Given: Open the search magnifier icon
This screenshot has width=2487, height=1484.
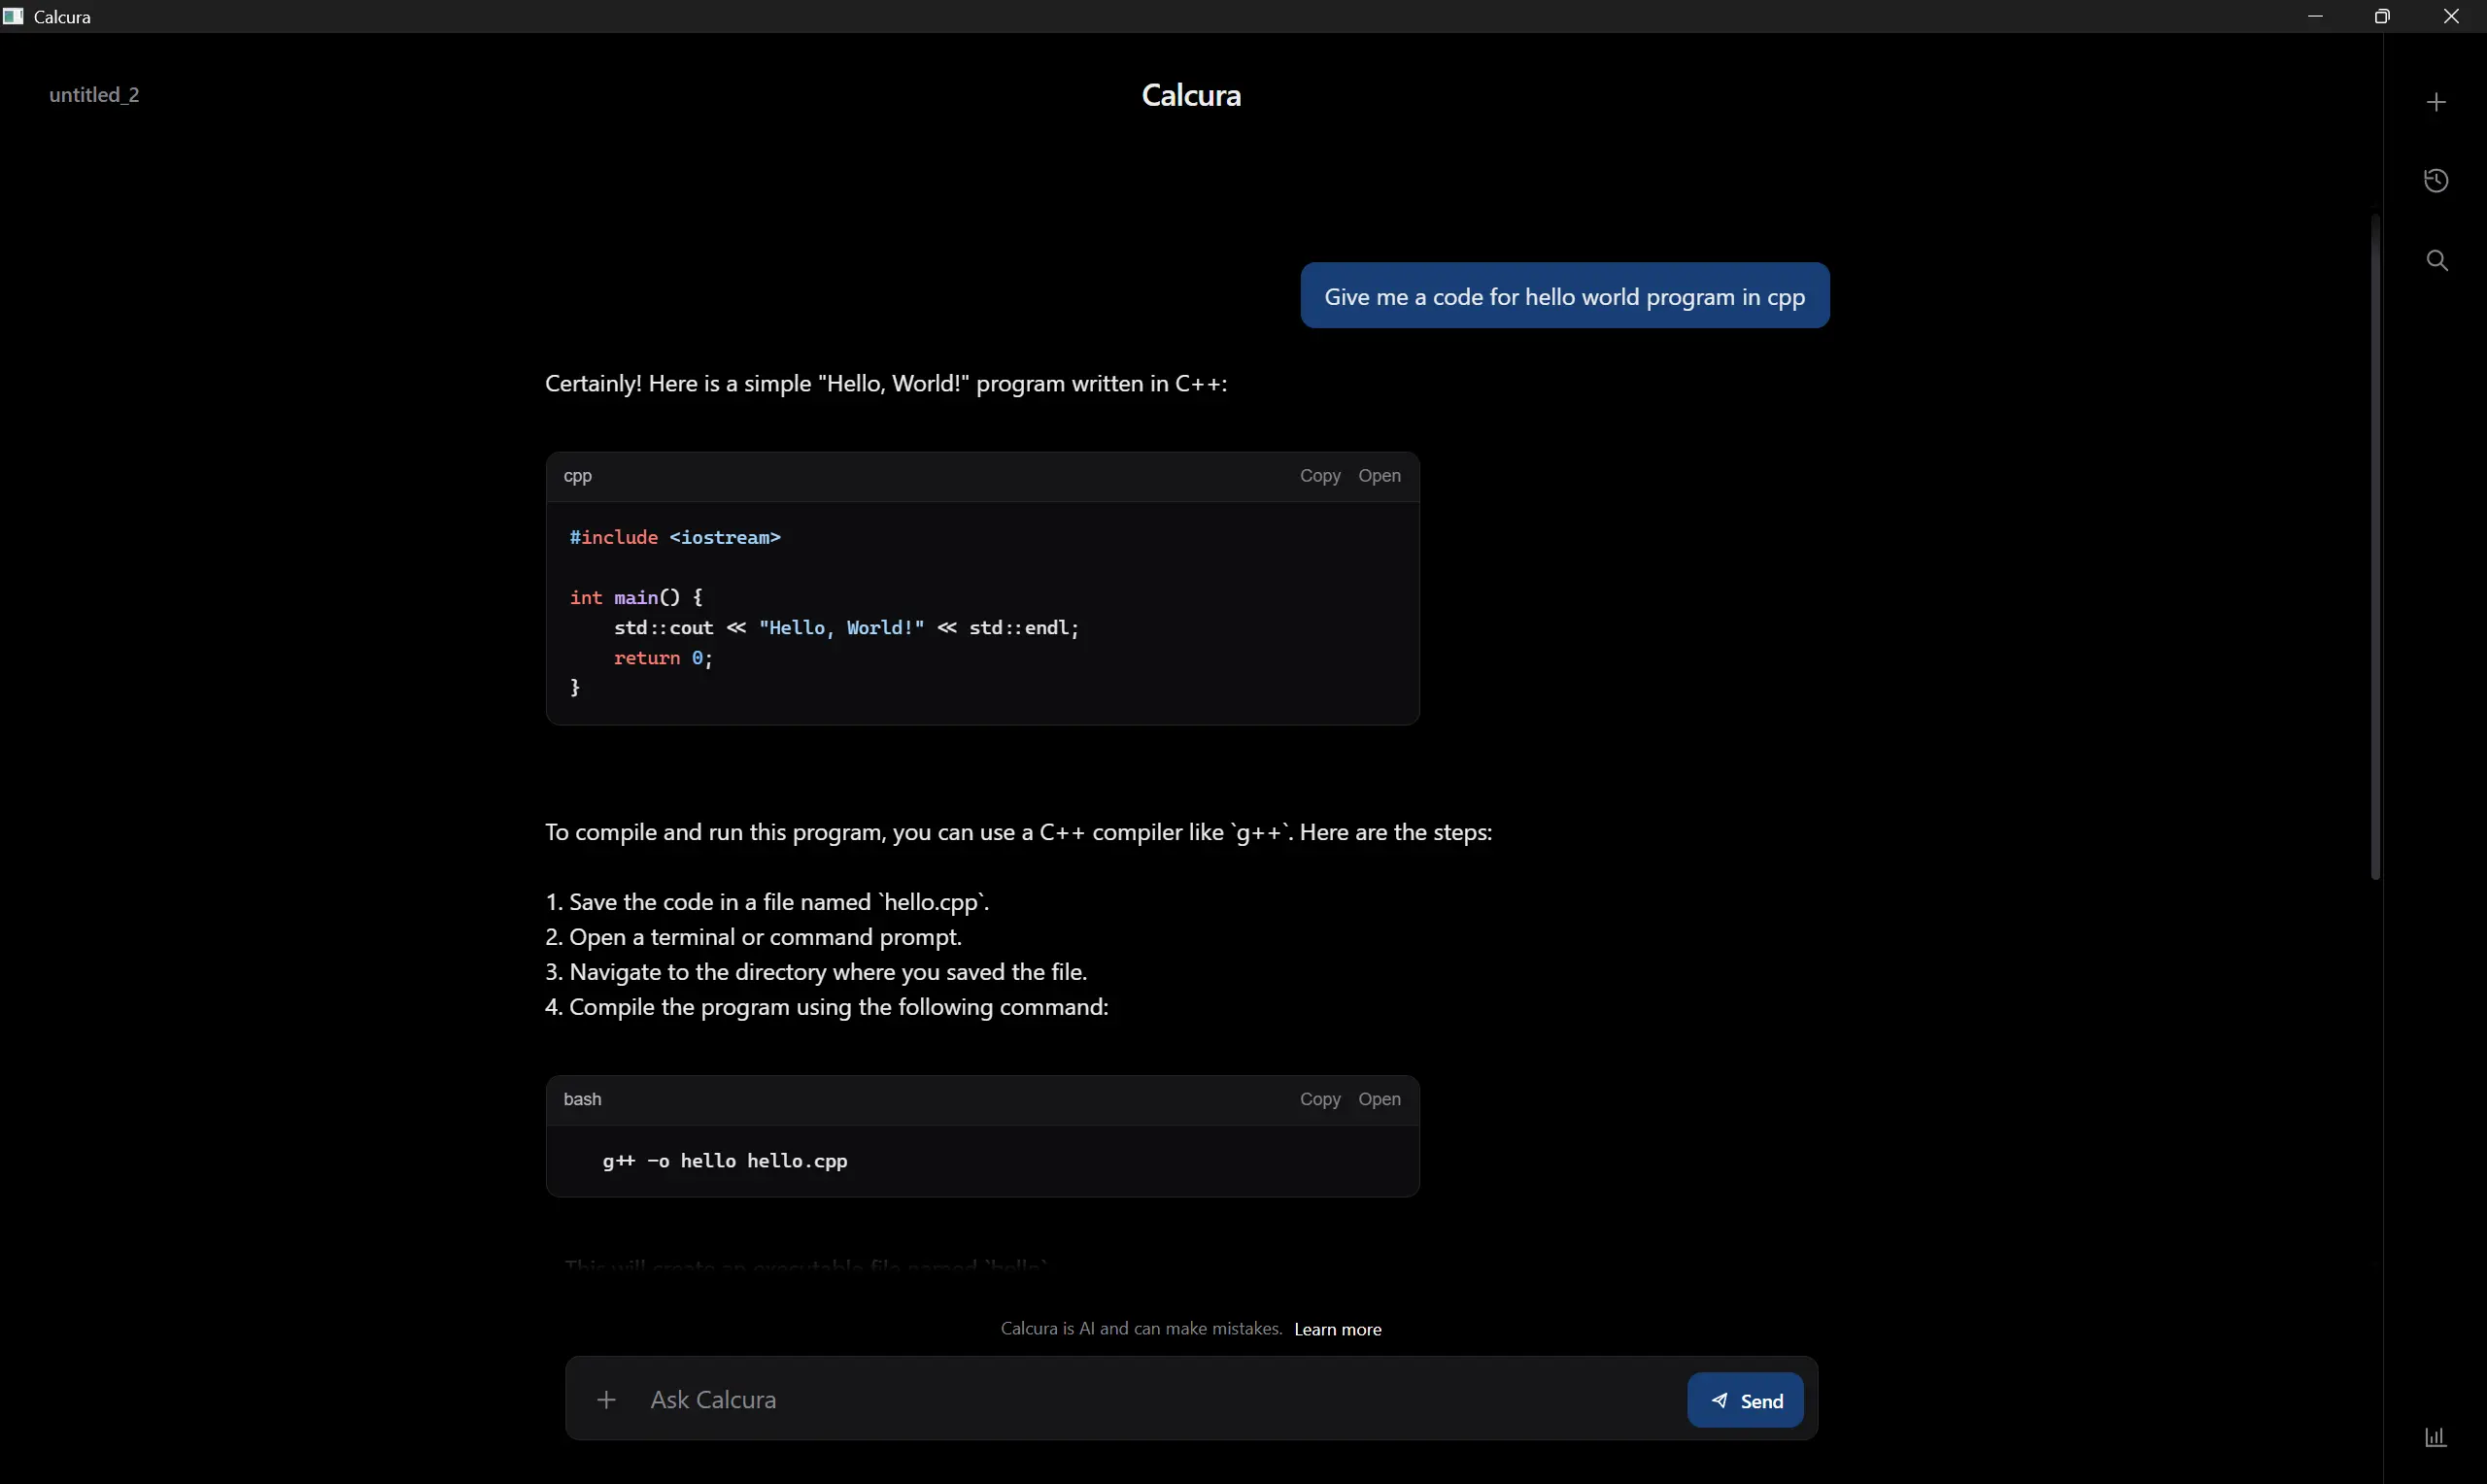Looking at the screenshot, I should 2437,261.
